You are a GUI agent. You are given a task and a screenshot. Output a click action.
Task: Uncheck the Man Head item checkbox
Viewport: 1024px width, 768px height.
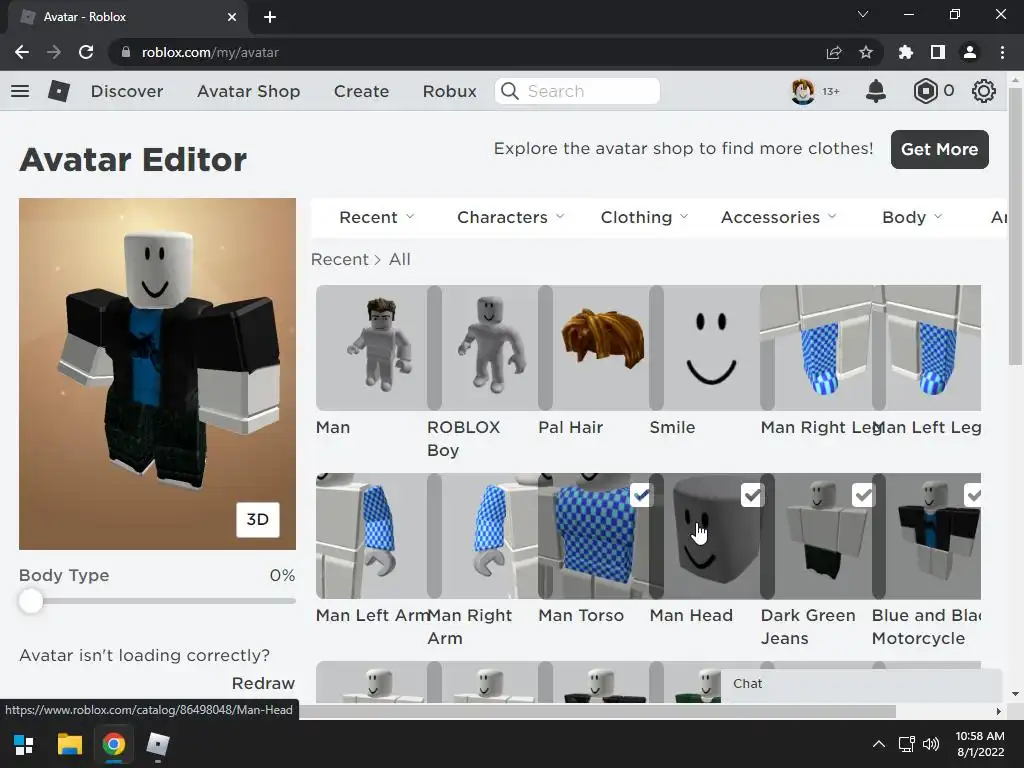click(752, 495)
